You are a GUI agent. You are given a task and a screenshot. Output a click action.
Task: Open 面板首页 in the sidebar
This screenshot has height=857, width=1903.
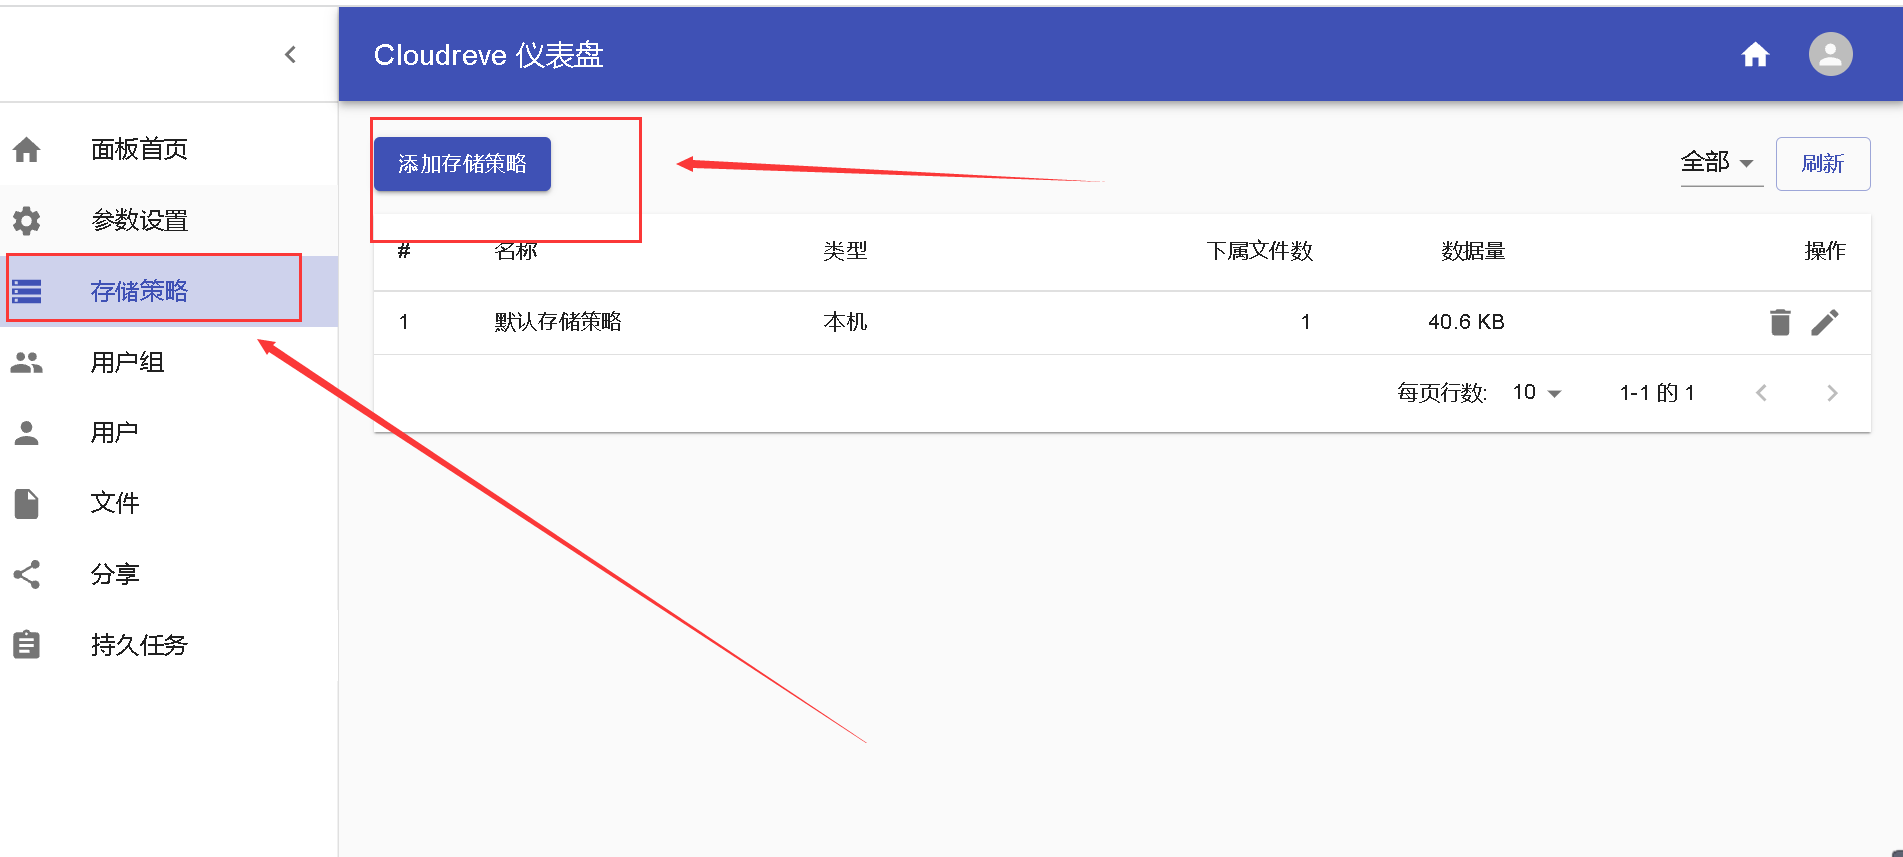pos(169,150)
